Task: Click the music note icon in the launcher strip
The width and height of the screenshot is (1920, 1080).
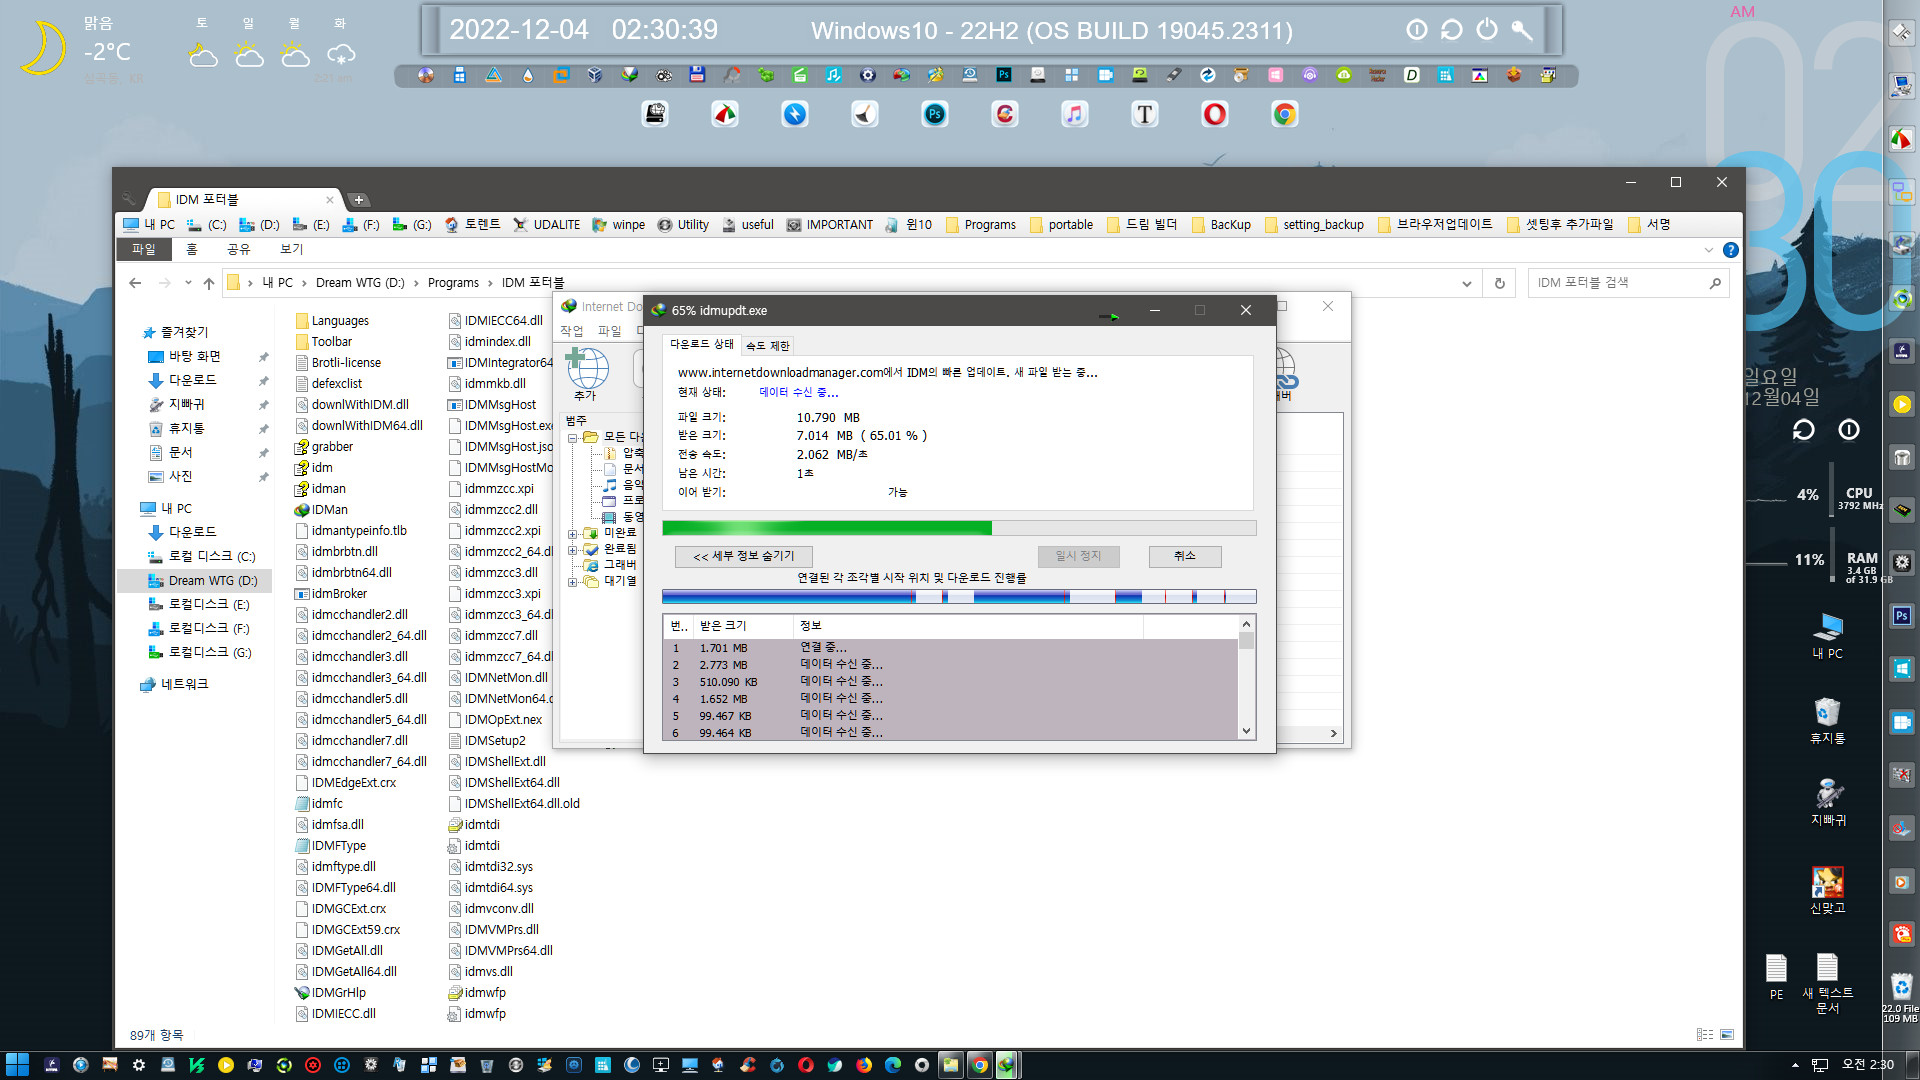Action: [x=833, y=75]
